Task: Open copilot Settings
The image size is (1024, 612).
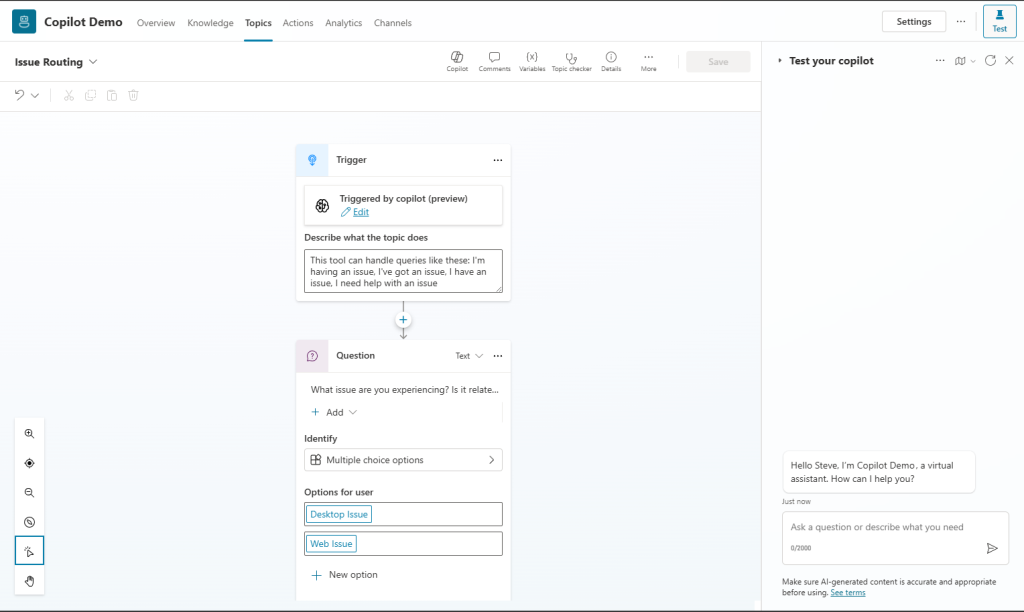Action: point(913,20)
